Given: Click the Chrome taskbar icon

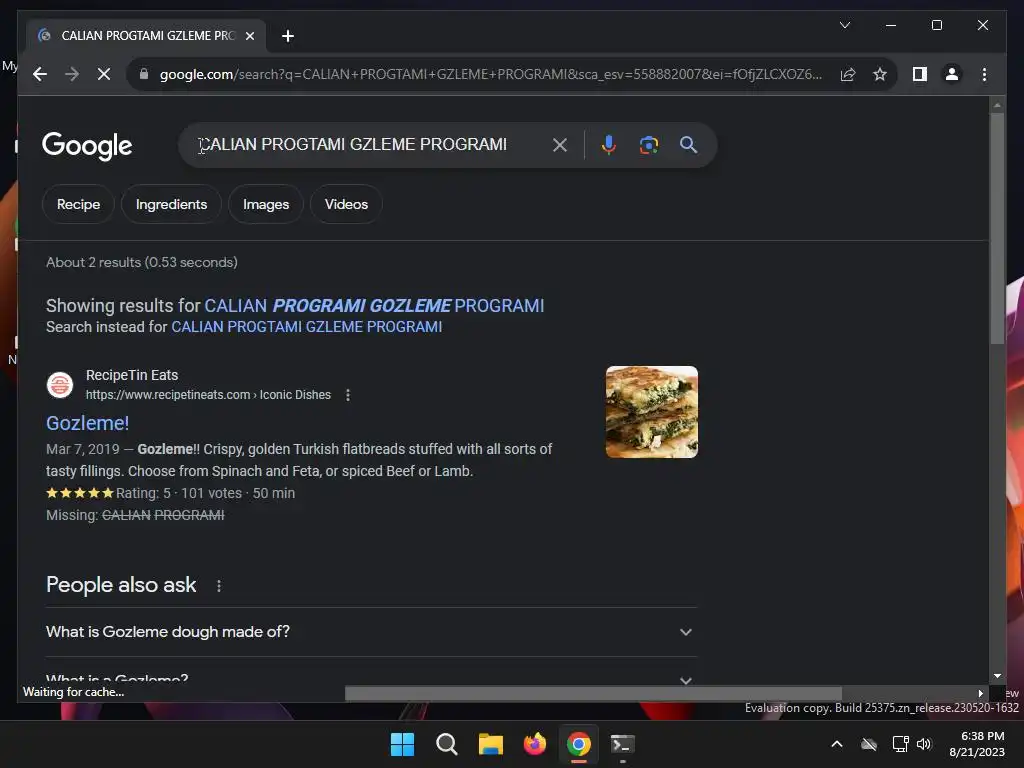Looking at the screenshot, I should coord(579,744).
